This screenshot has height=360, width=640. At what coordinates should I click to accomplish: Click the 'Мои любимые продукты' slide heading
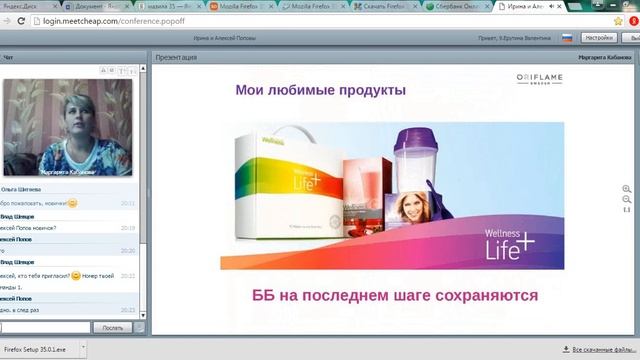(x=320, y=90)
